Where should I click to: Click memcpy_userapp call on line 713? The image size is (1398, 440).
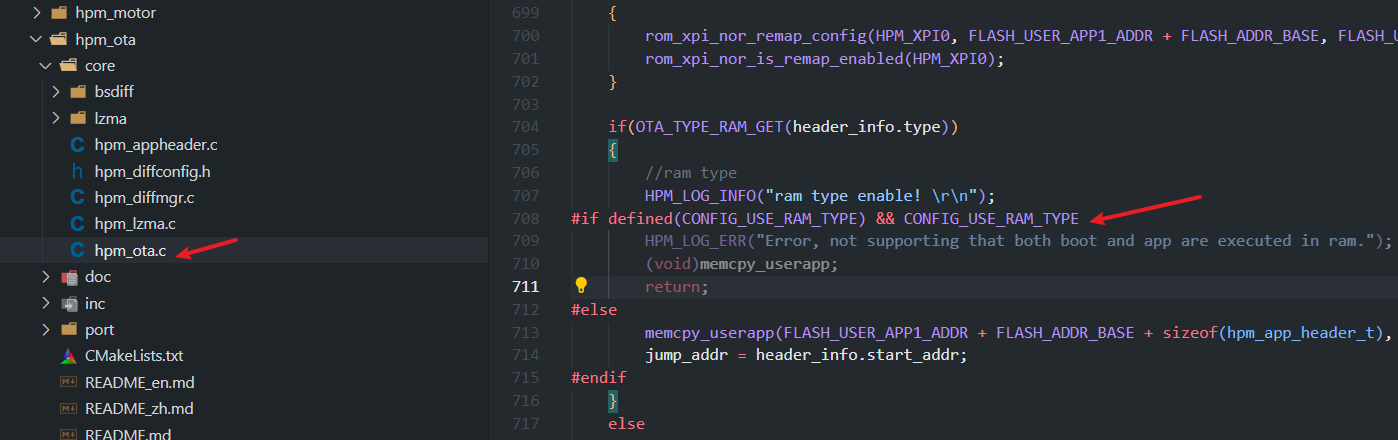(709, 332)
